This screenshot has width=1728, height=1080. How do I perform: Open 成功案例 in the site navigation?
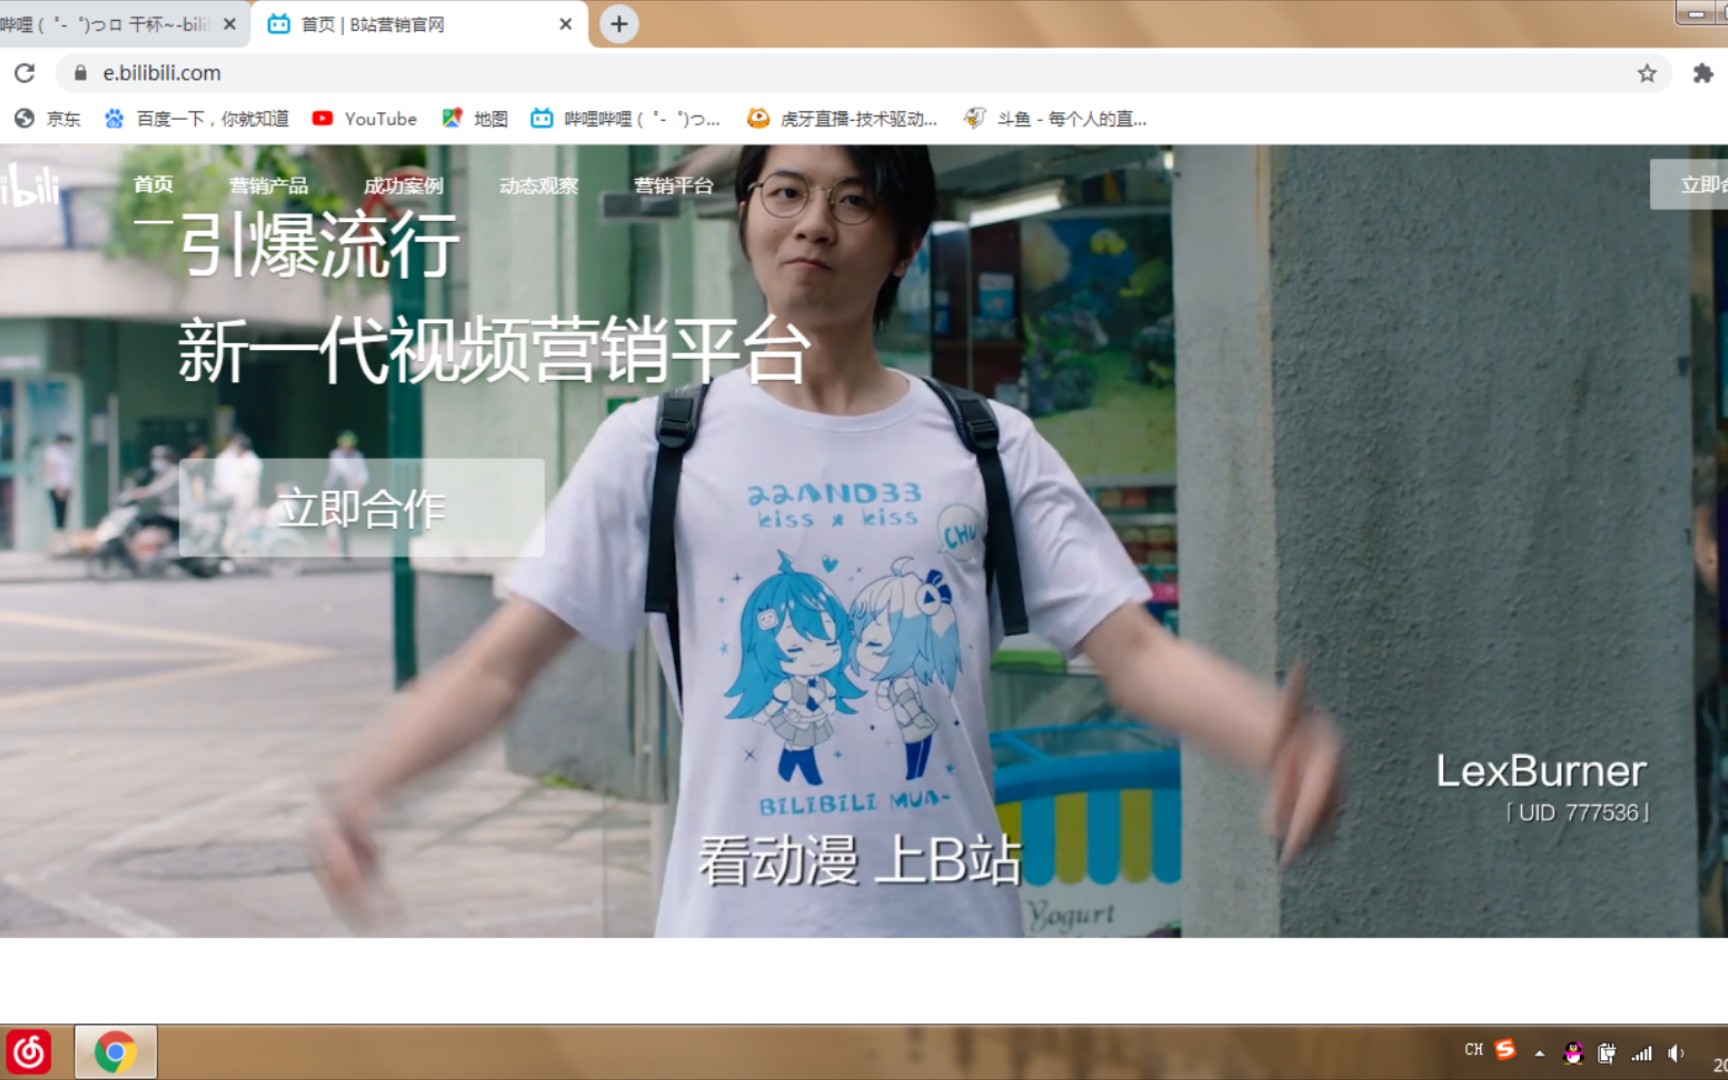tap(403, 185)
